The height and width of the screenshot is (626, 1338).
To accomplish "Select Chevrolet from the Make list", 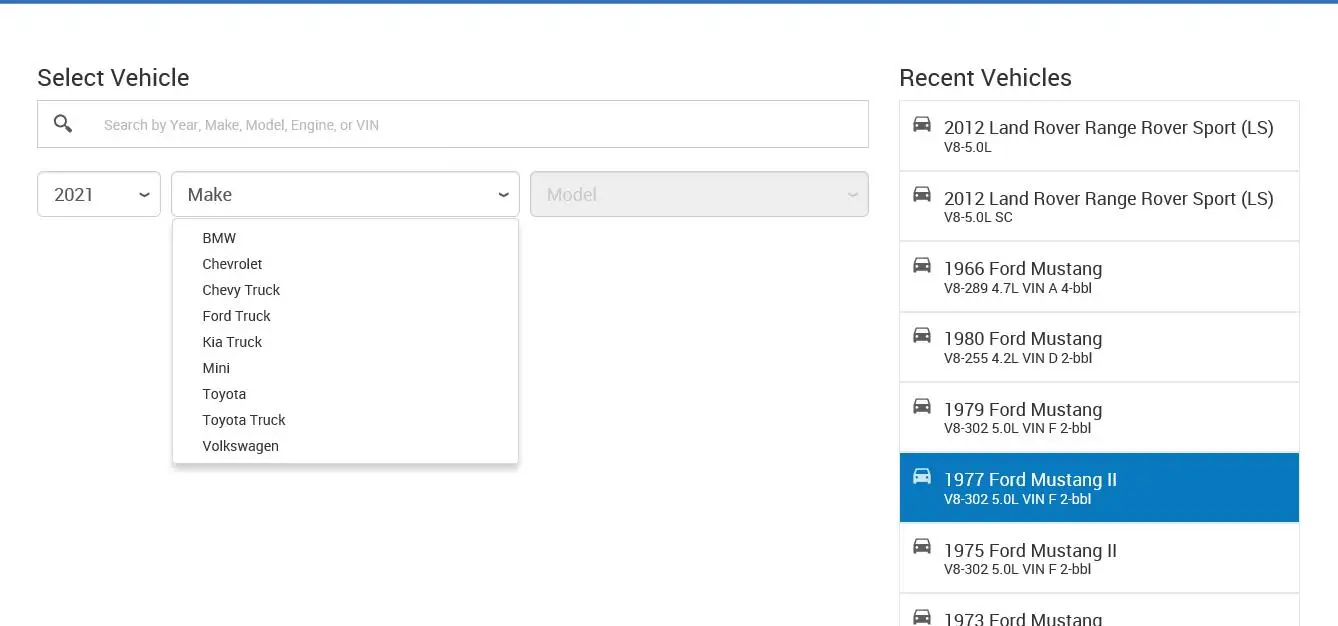I will click(x=345, y=264).
